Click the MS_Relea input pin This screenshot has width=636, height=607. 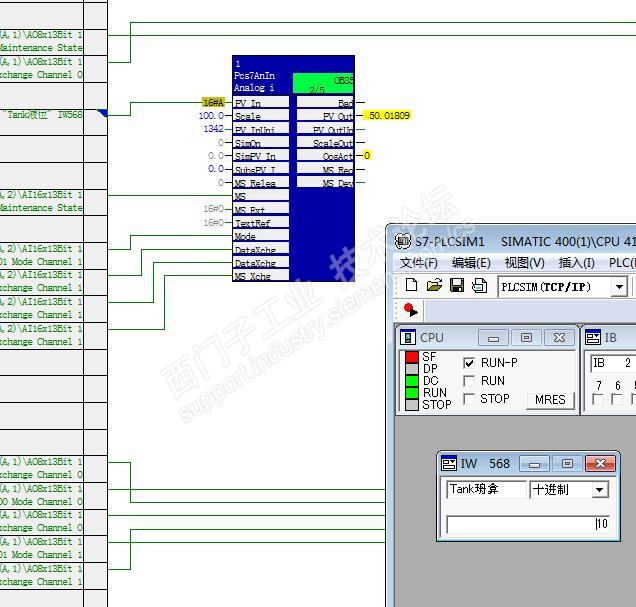[261, 182]
